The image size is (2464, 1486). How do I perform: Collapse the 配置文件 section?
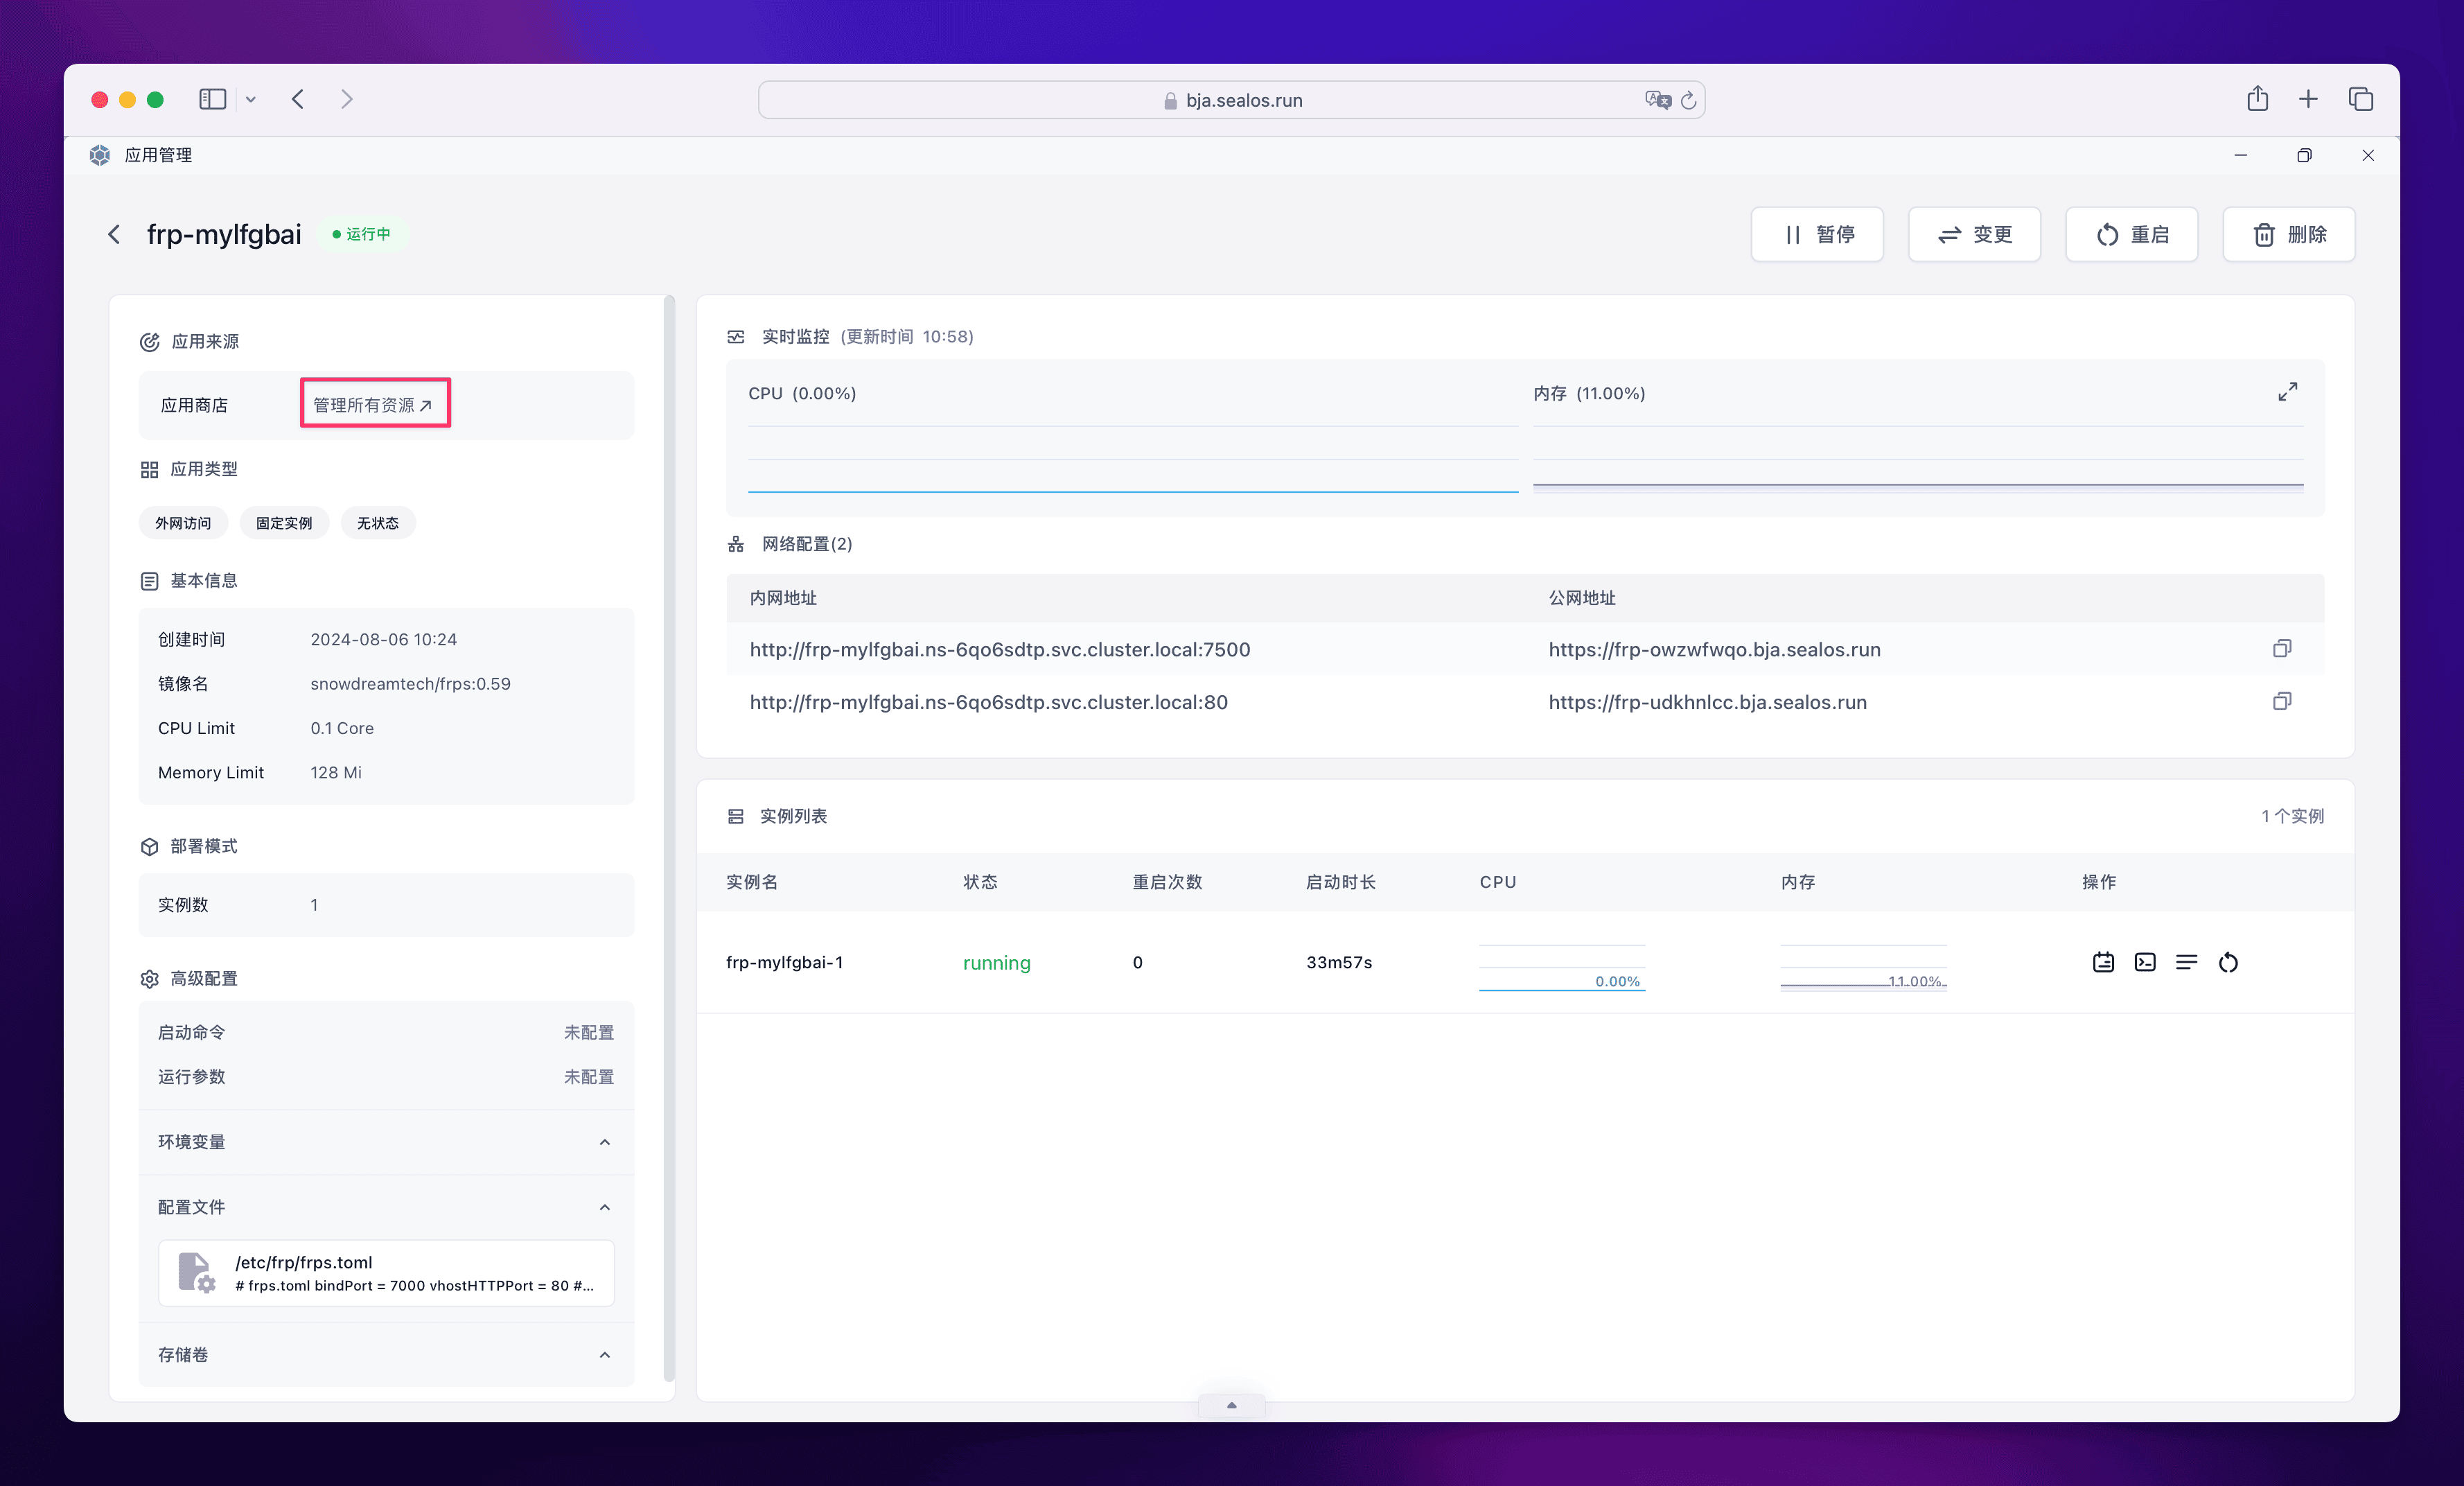click(604, 1207)
